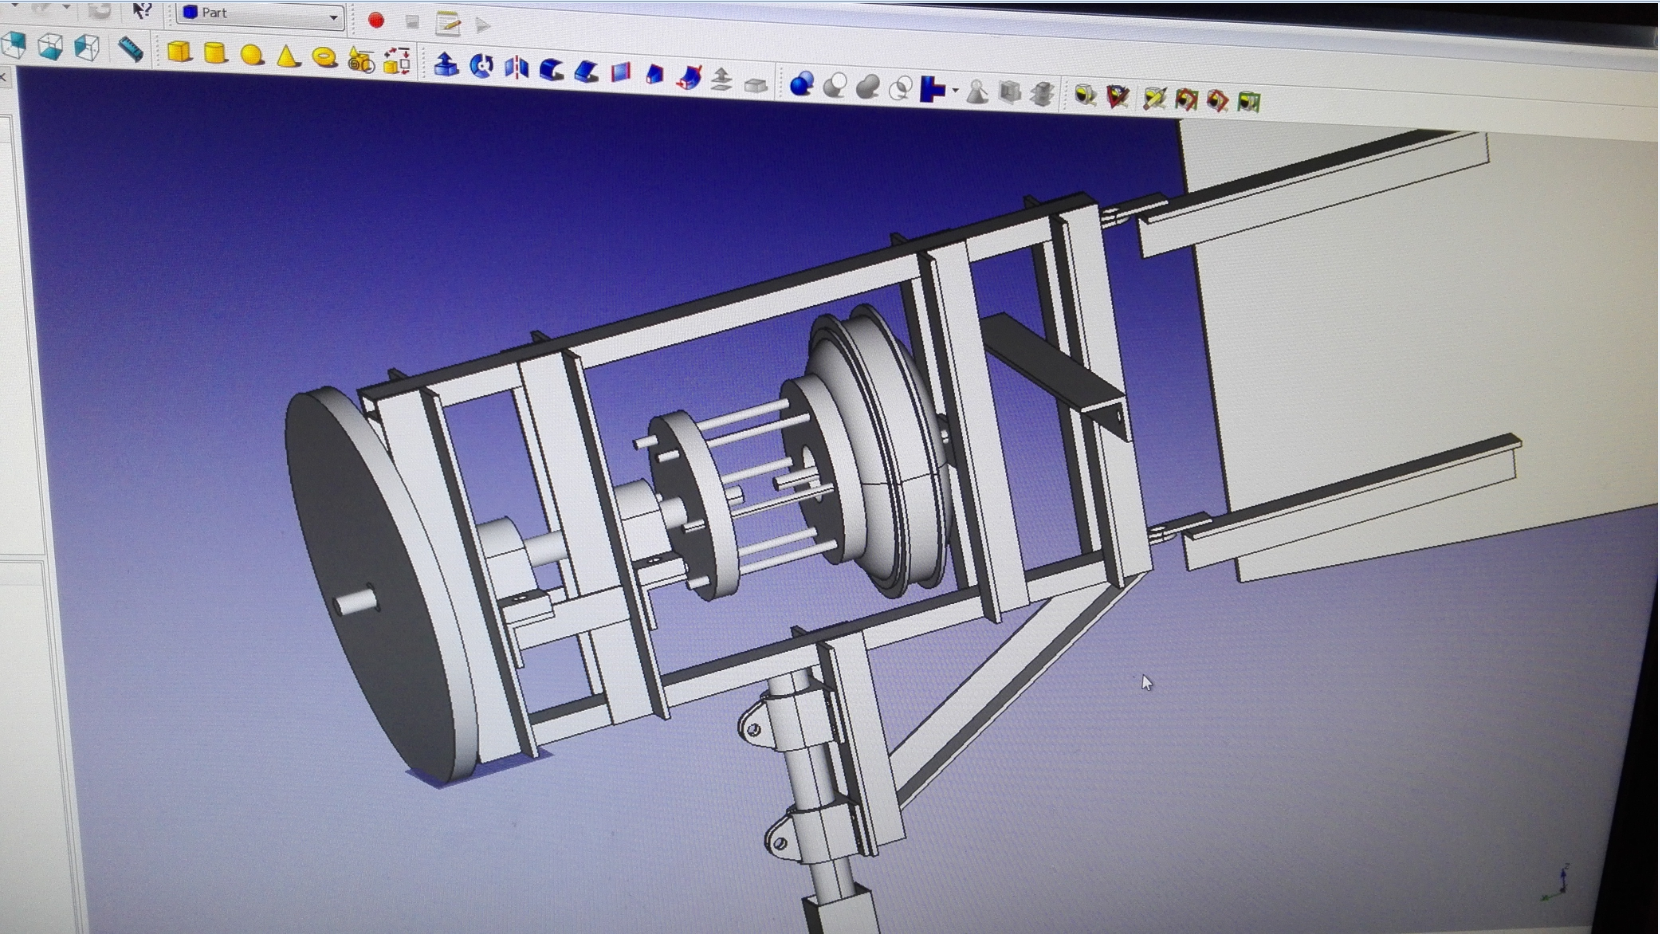Screen dimensions: 1660x934
Task: Open the parametric primitives creation tool
Action: [361, 61]
